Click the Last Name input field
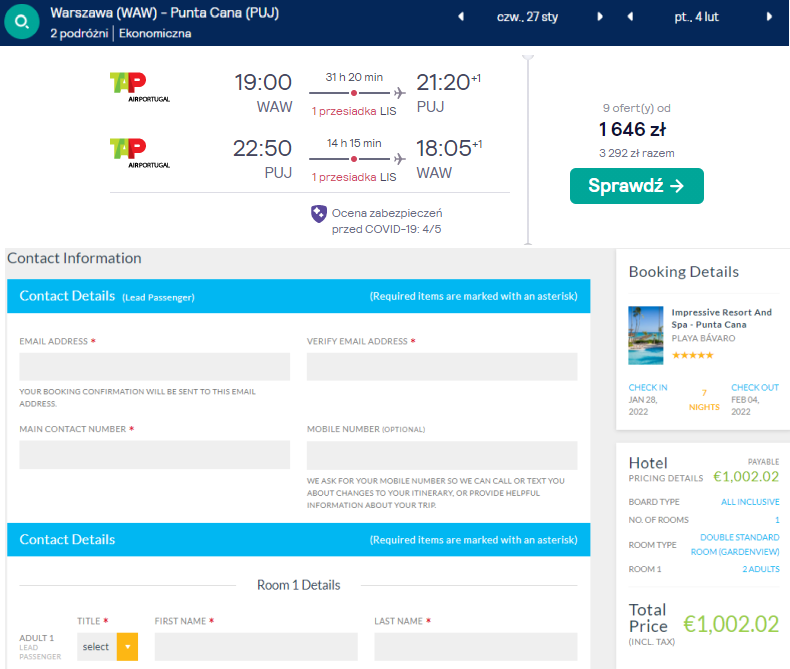 coord(475,647)
